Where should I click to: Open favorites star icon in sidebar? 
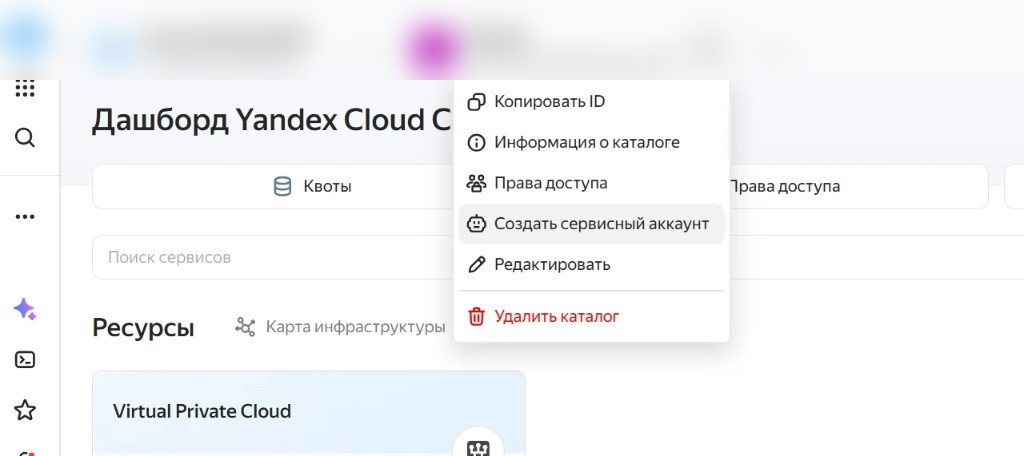(x=25, y=410)
